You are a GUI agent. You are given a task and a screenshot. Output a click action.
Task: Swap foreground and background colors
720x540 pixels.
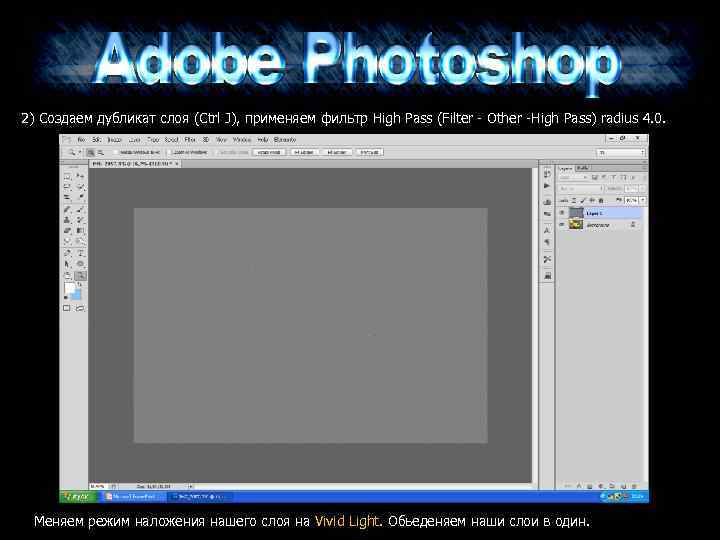point(79,285)
